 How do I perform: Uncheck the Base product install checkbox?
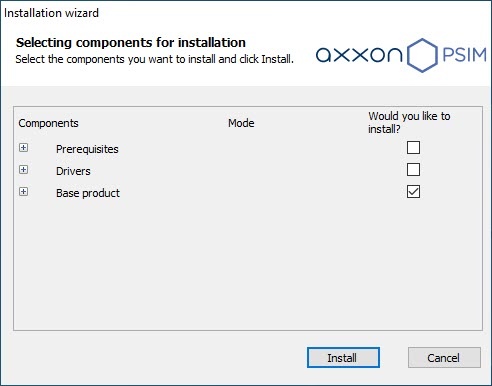tap(413, 192)
